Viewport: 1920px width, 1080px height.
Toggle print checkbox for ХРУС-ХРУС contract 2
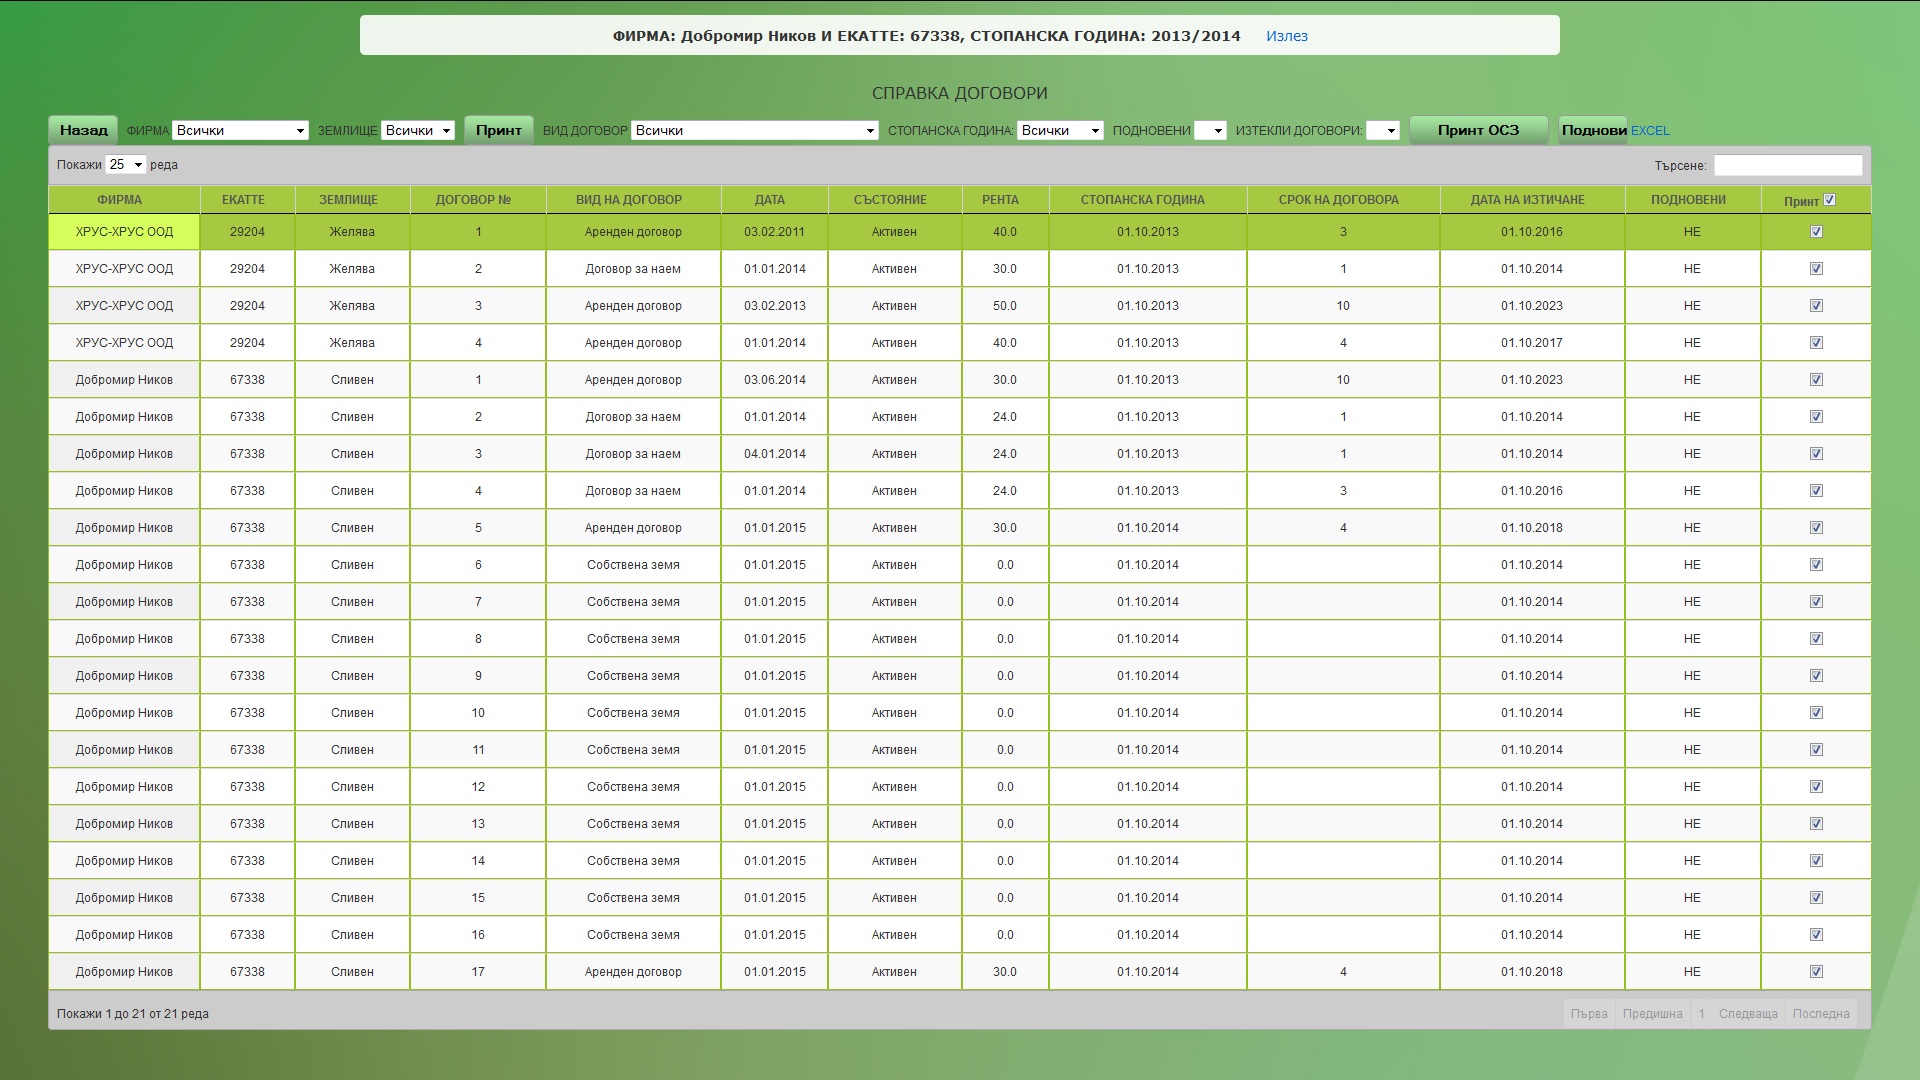[1816, 269]
